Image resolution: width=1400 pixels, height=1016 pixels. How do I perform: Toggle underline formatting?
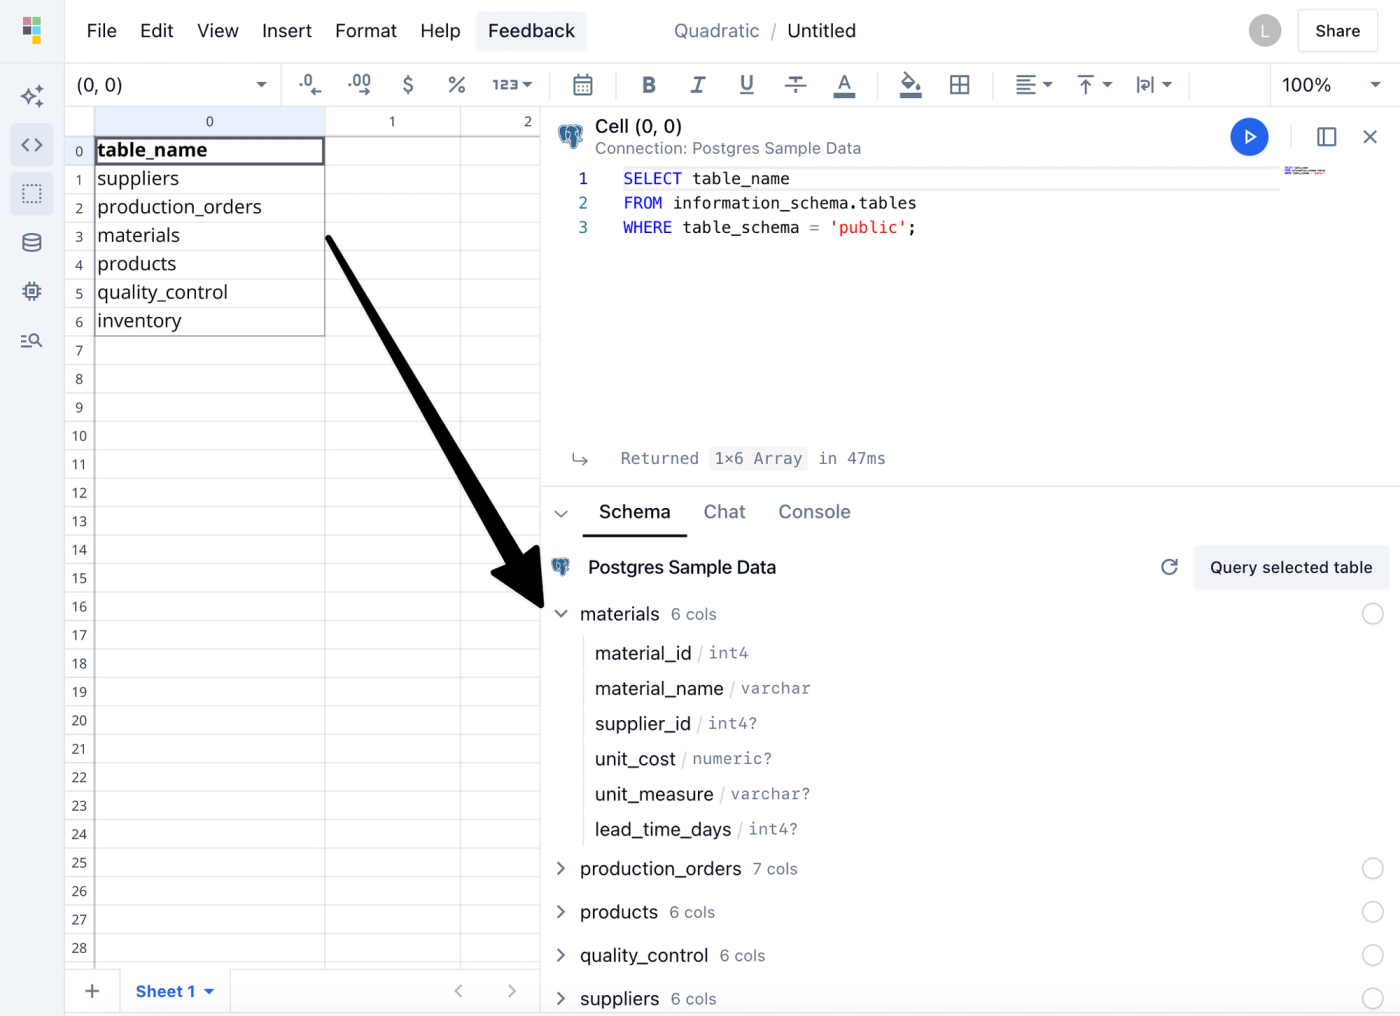(746, 84)
